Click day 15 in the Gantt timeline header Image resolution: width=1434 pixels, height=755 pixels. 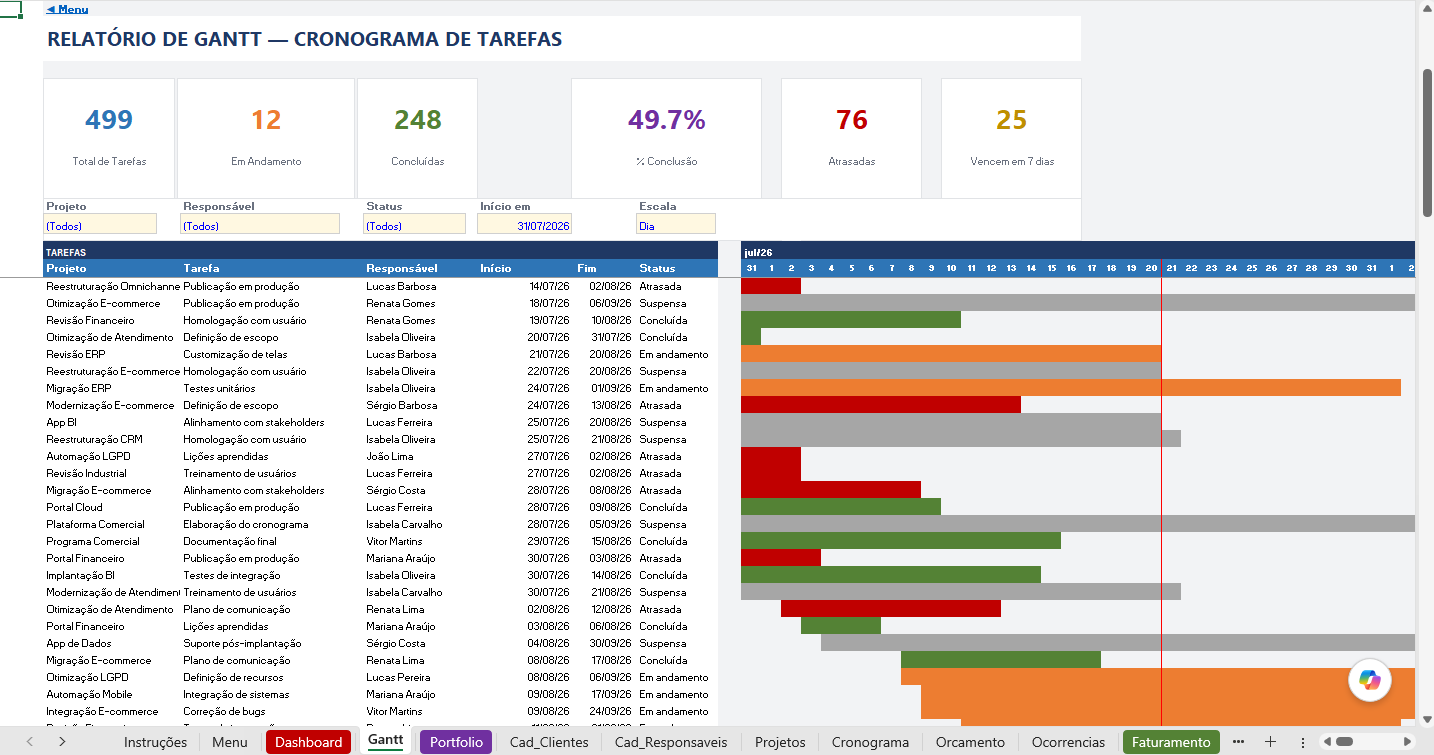tap(1051, 268)
